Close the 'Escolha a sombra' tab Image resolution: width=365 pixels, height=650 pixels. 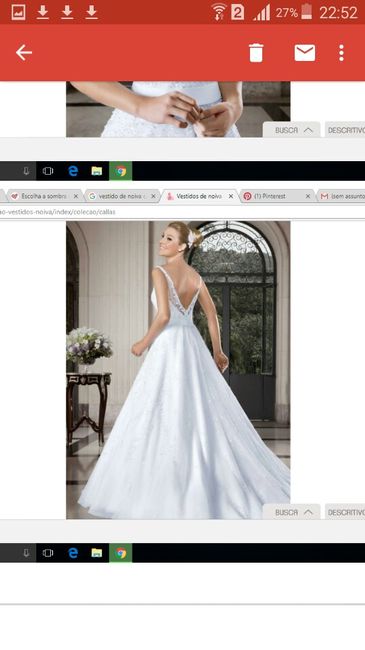(75, 196)
